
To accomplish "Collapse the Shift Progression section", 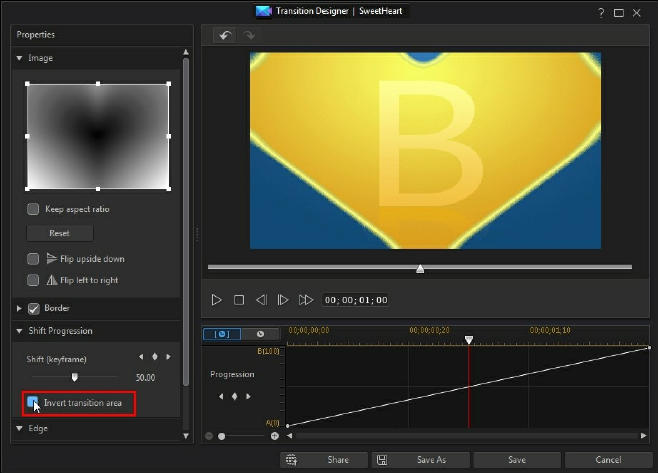I will click(19, 331).
